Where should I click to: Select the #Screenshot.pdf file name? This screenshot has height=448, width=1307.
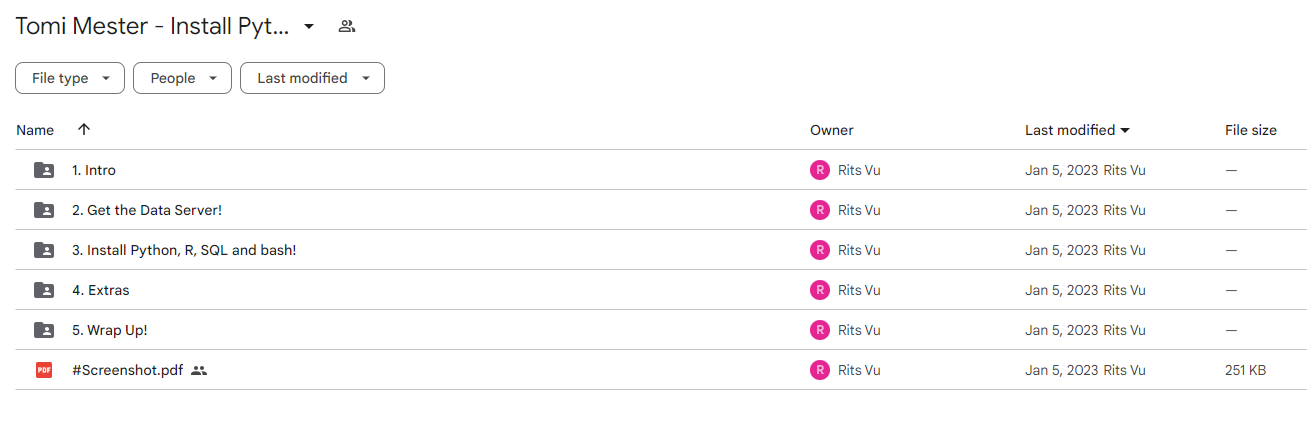point(127,370)
